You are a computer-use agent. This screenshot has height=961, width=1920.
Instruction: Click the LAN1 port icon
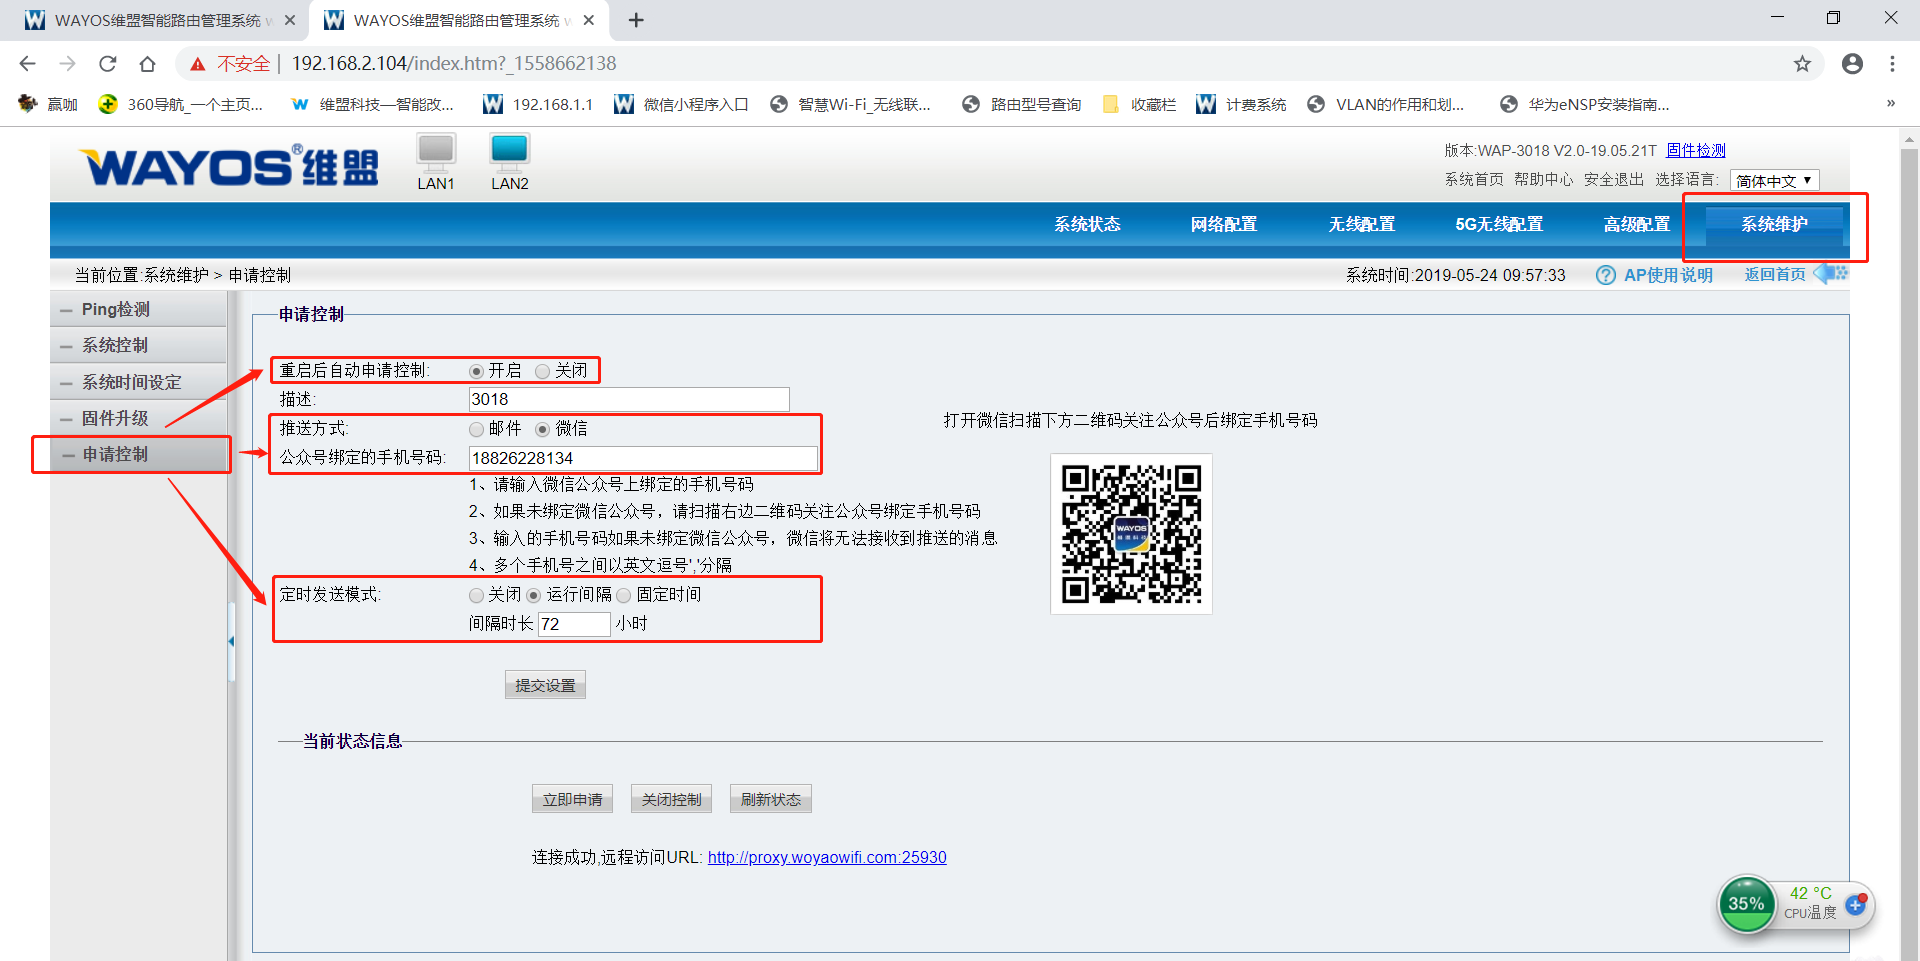point(436,151)
